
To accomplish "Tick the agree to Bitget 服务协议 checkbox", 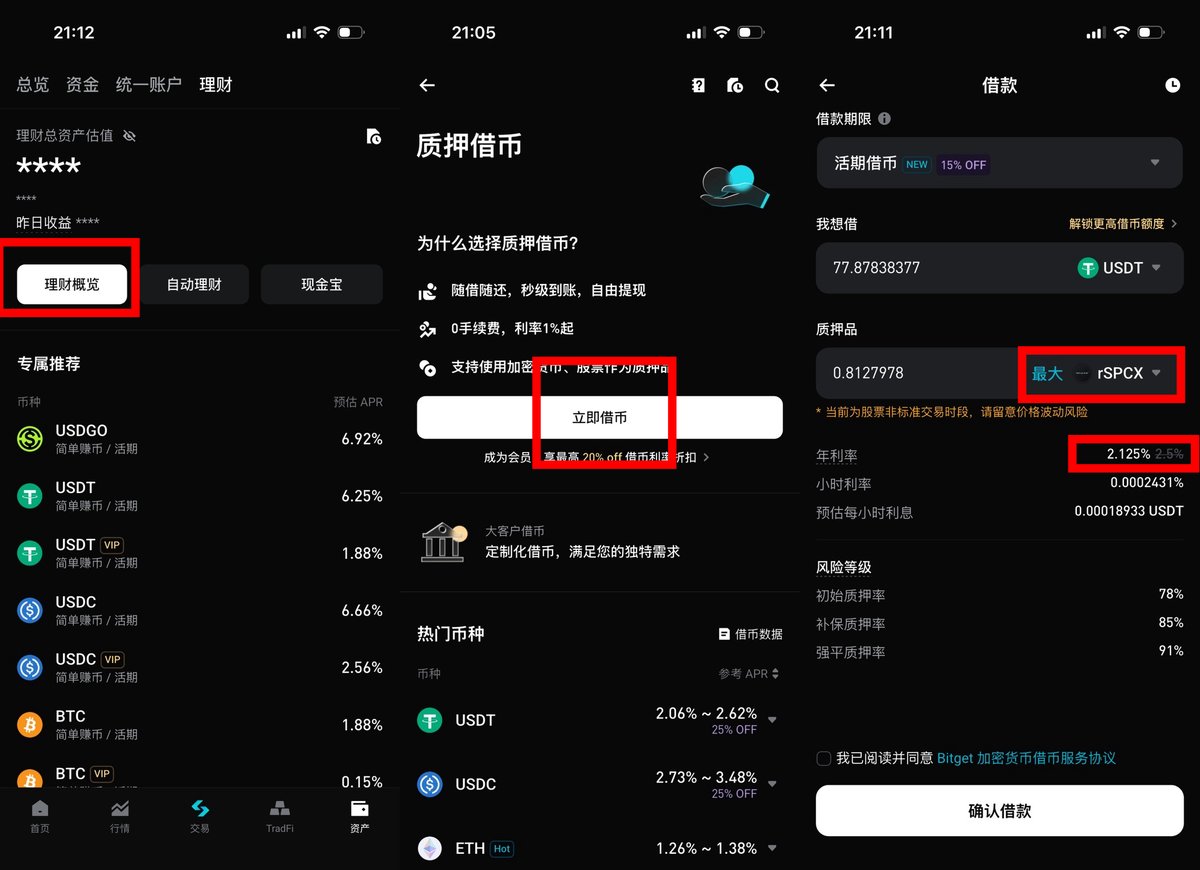I will (x=824, y=759).
